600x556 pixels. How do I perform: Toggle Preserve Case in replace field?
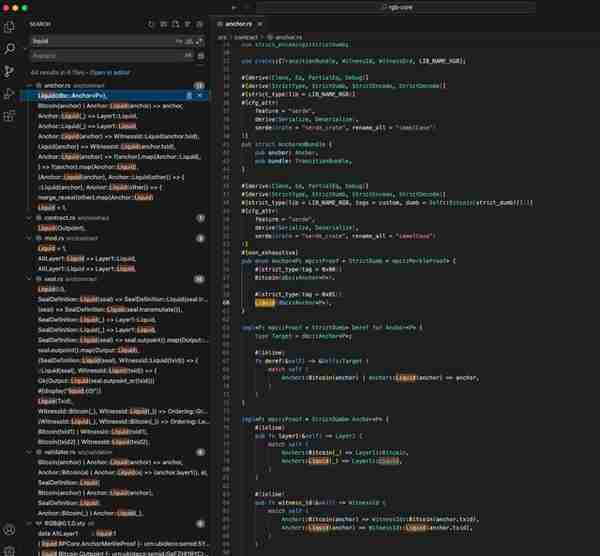tap(188, 56)
